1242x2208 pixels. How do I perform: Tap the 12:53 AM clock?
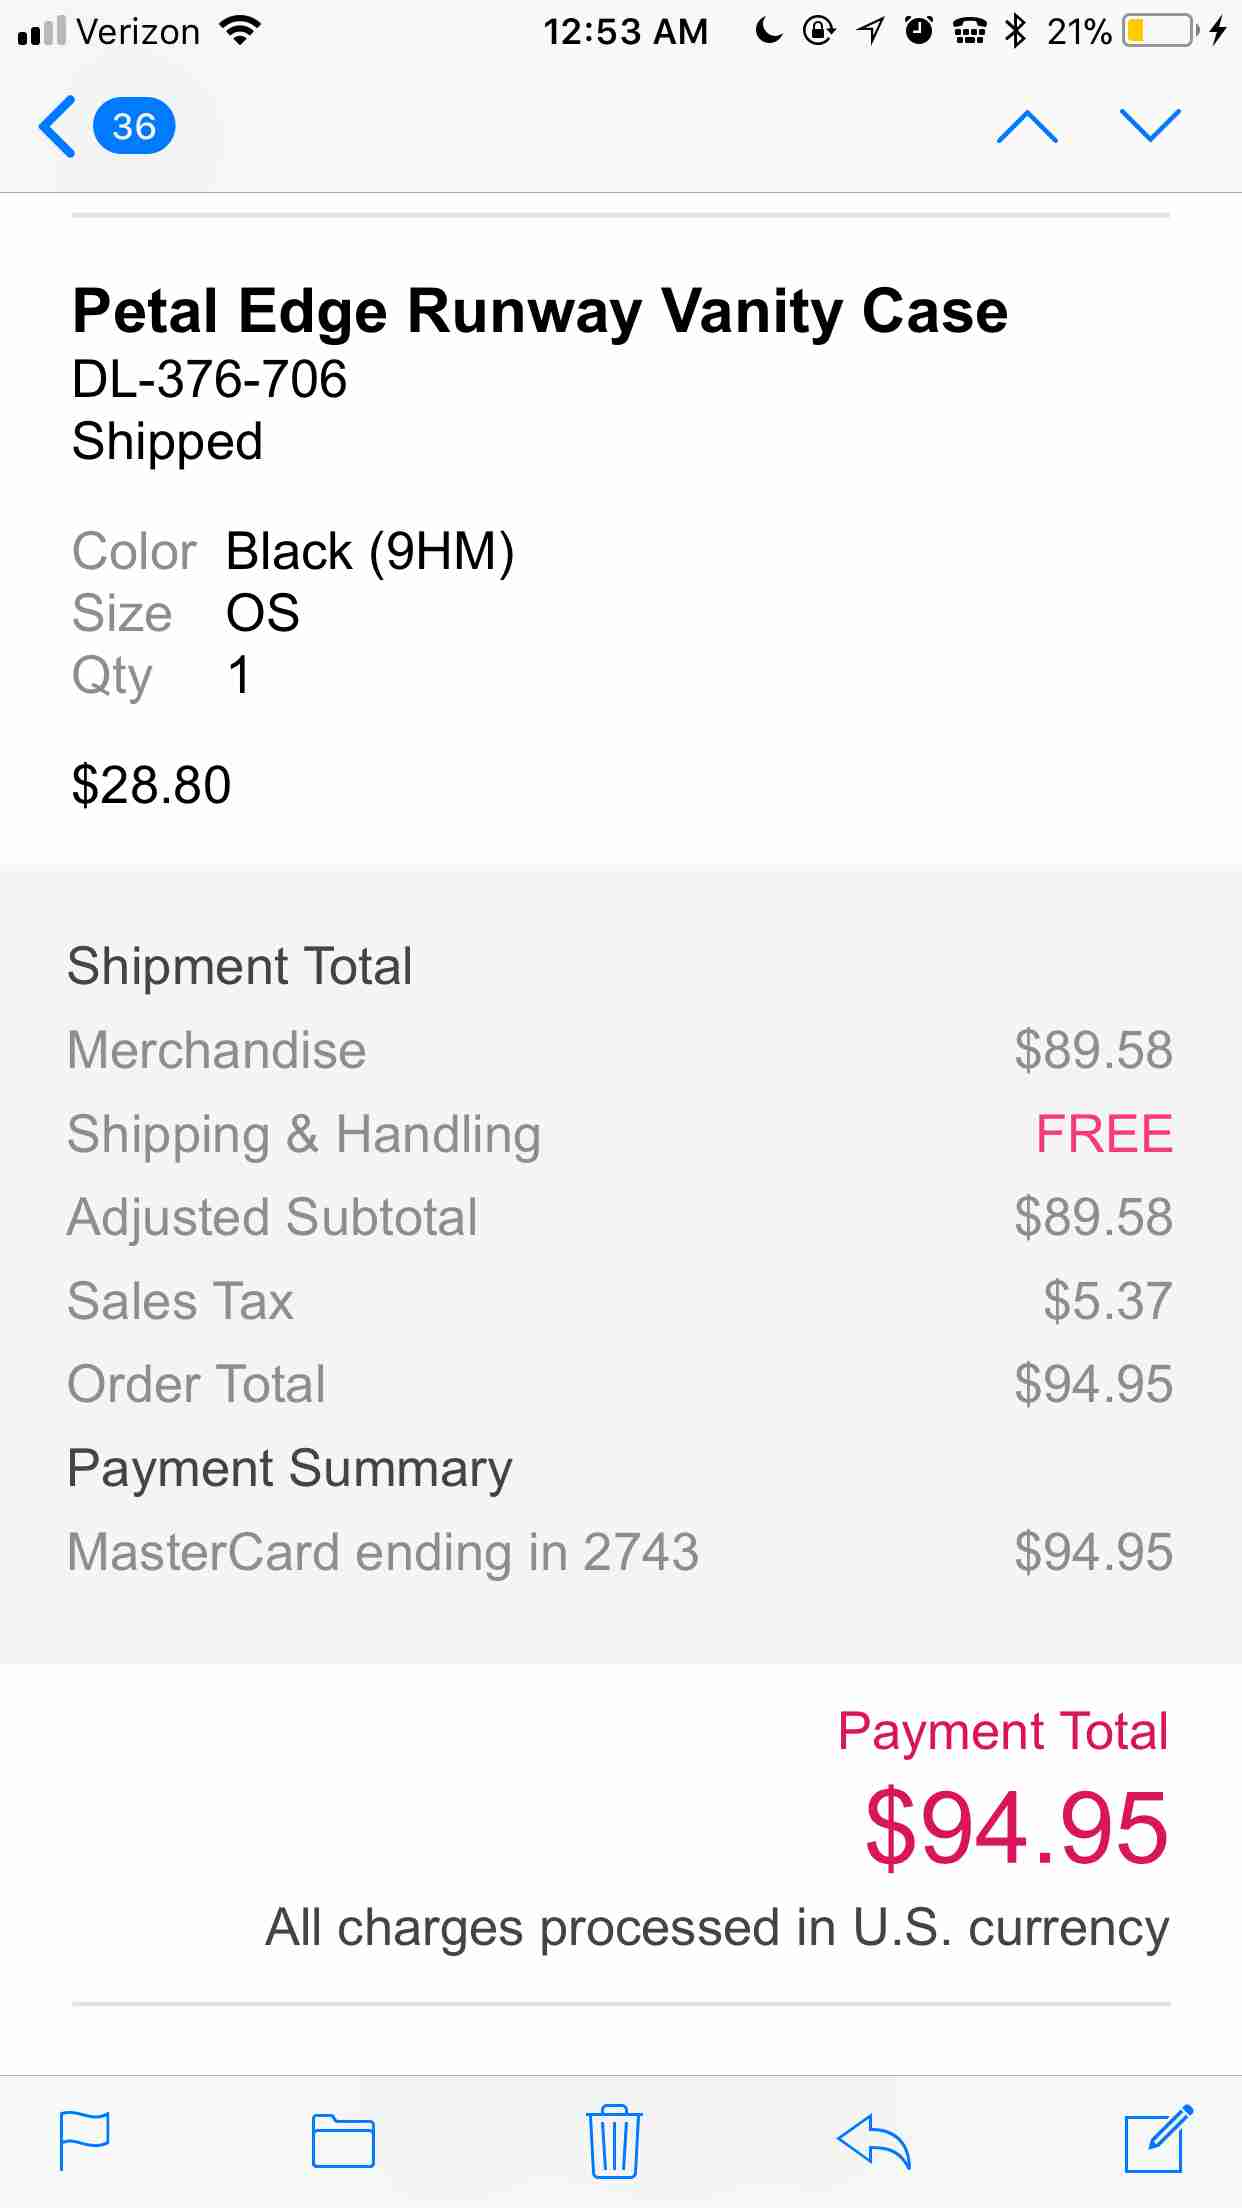pyautogui.click(x=625, y=32)
